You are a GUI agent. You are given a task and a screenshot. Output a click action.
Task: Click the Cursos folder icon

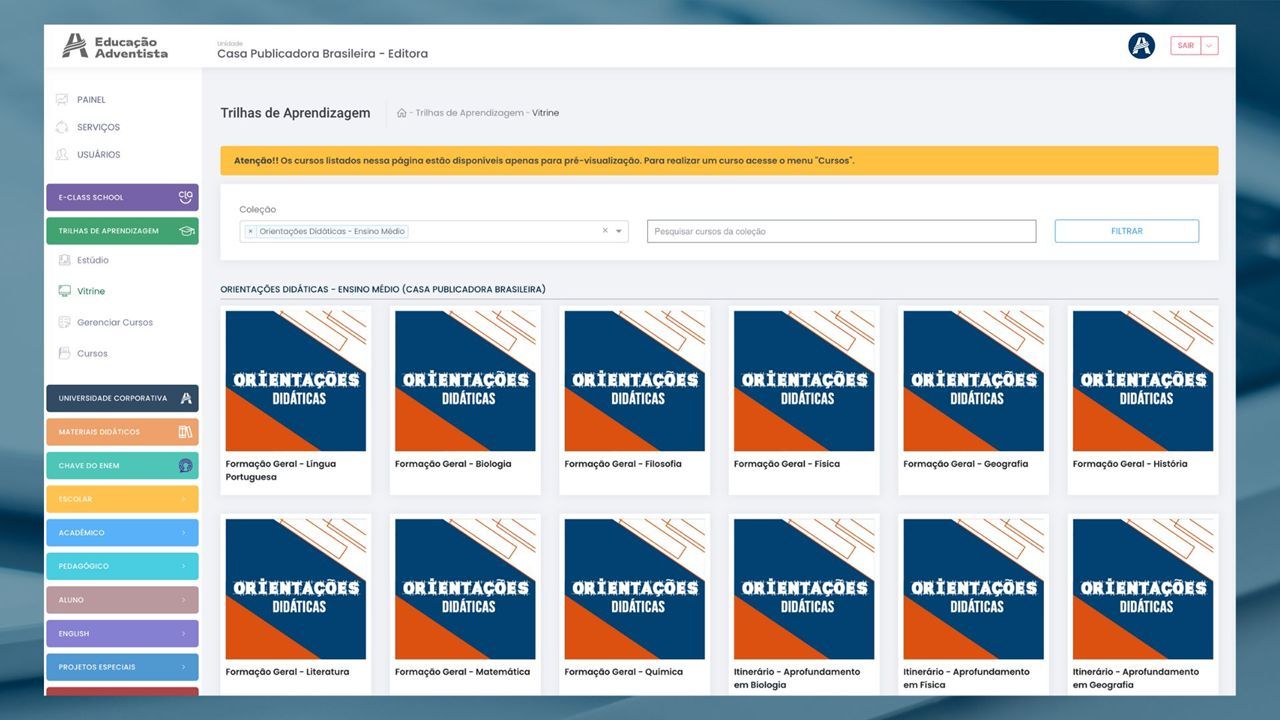(x=64, y=353)
